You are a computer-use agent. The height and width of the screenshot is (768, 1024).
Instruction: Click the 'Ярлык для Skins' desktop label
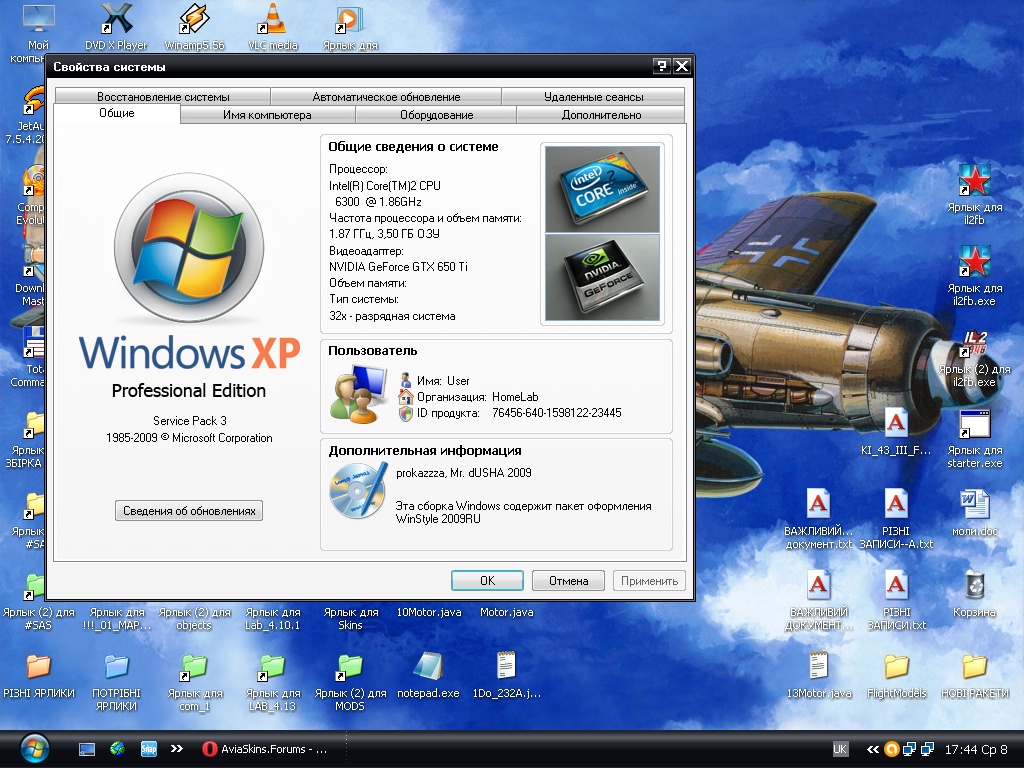pyautogui.click(x=351, y=618)
